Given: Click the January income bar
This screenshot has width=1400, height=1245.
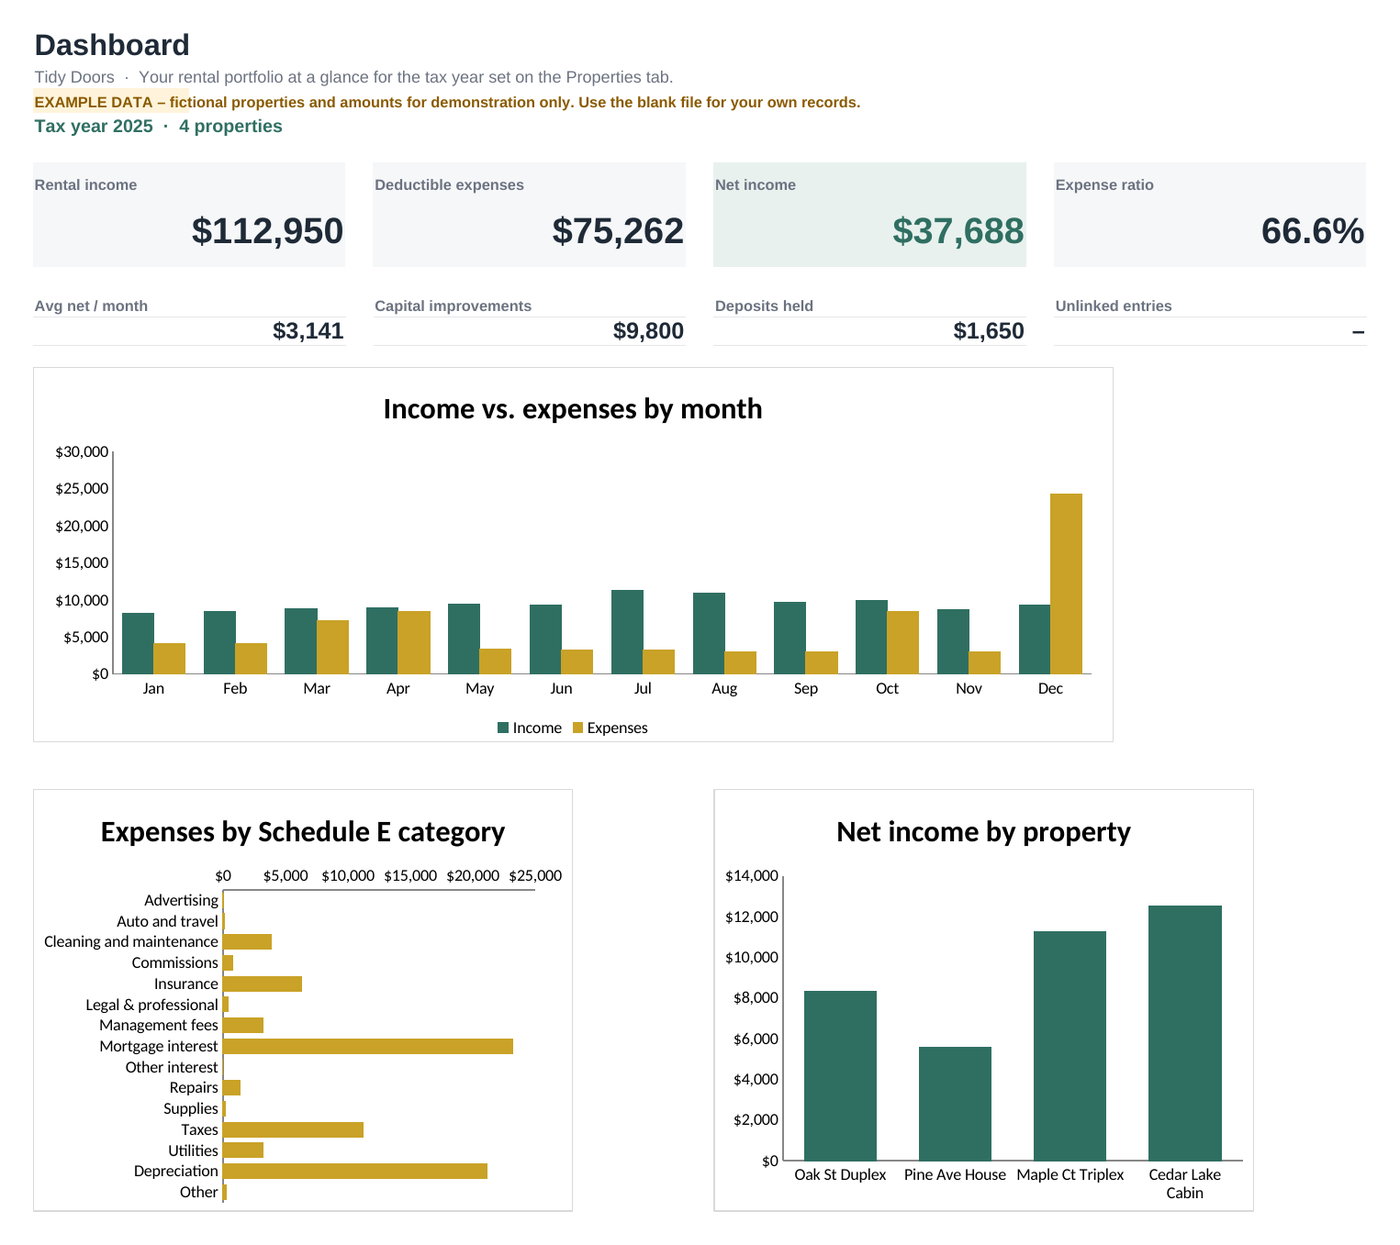Looking at the screenshot, I should coord(138,643).
